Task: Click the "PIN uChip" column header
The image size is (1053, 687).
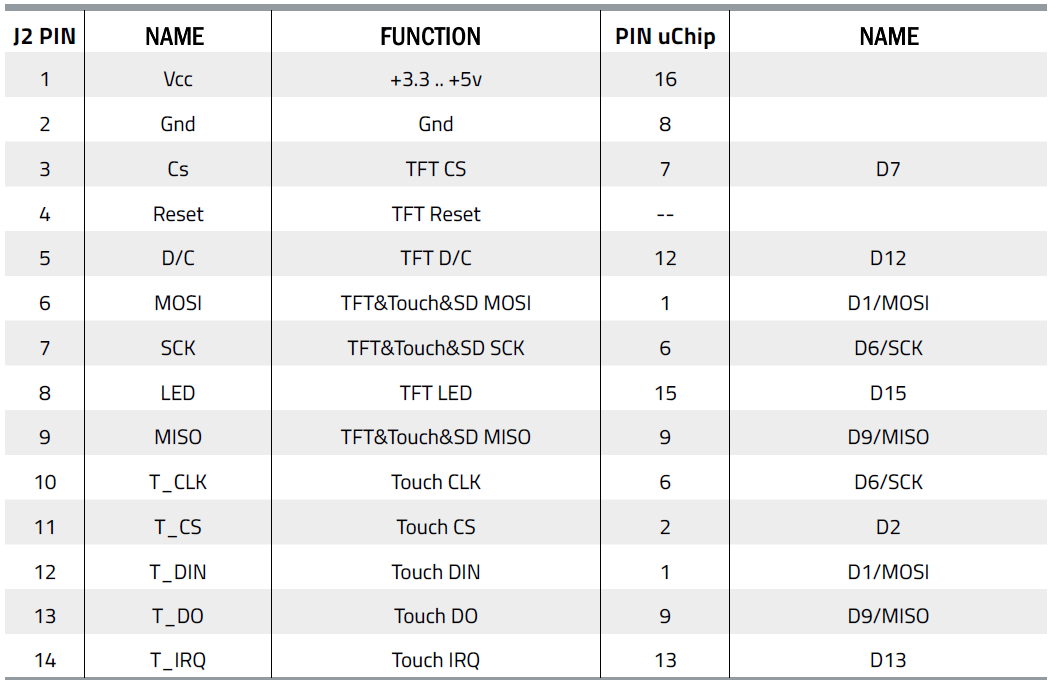Action: tap(665, 37)
